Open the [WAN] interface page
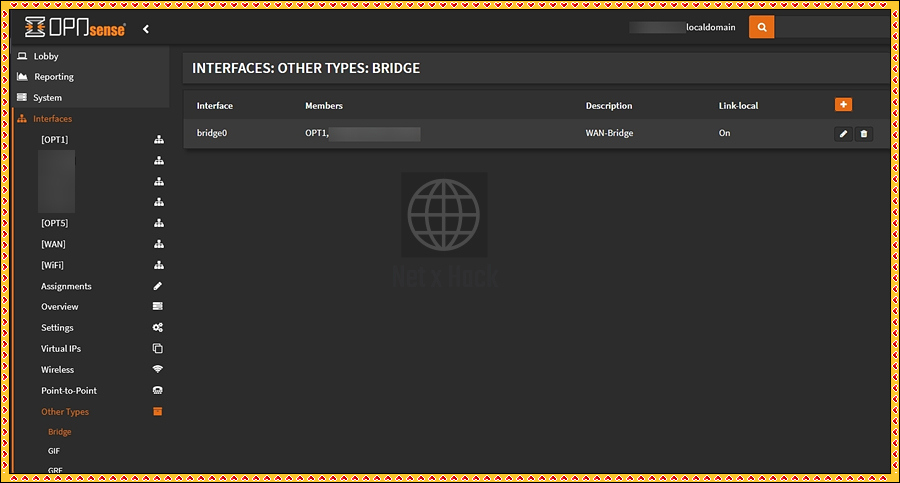This screenshot has width=900, height=483. click(x=54, y=244)
